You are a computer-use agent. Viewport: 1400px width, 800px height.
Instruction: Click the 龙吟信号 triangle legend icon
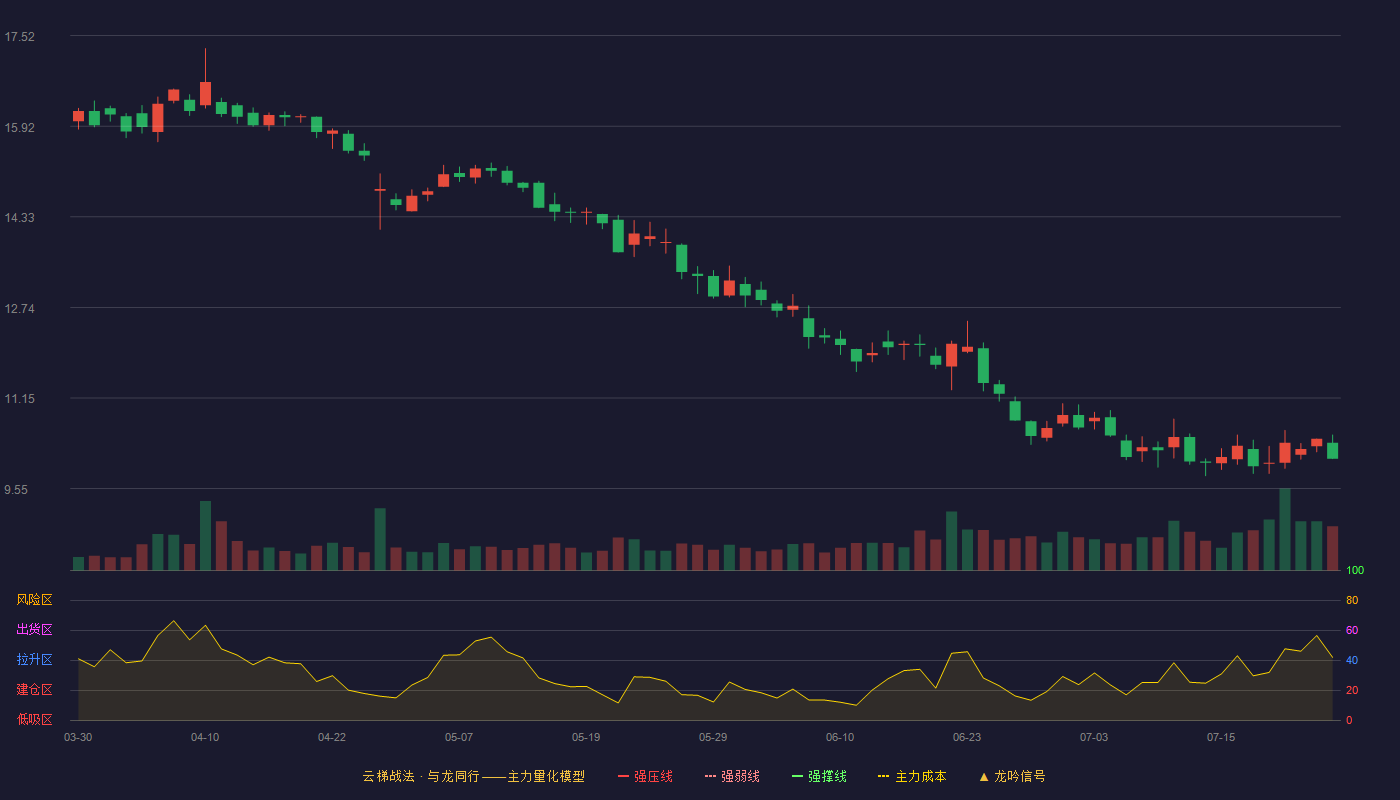(x=983, y=776)
